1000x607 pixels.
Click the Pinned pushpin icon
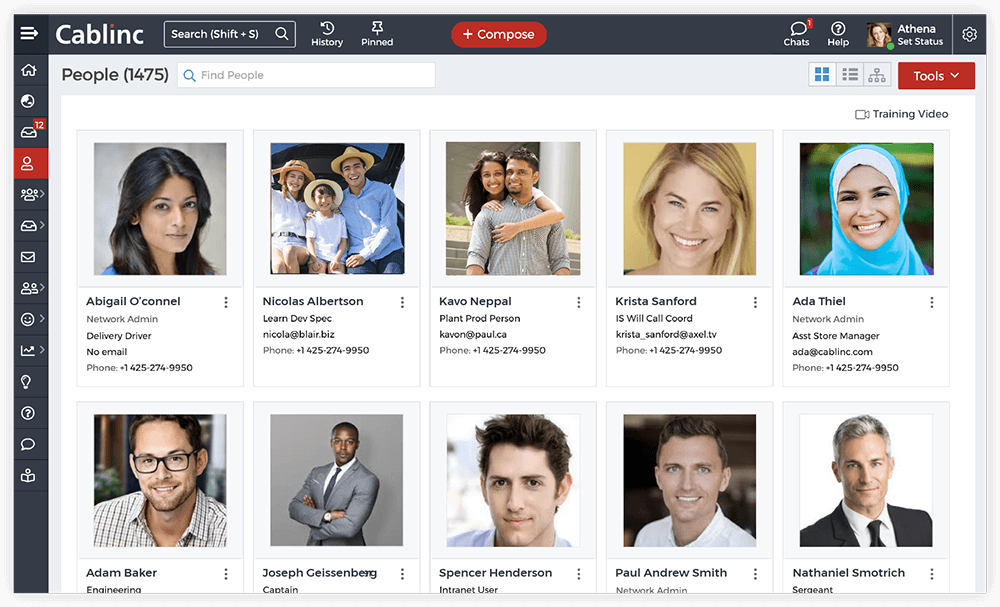coord(377,33)
